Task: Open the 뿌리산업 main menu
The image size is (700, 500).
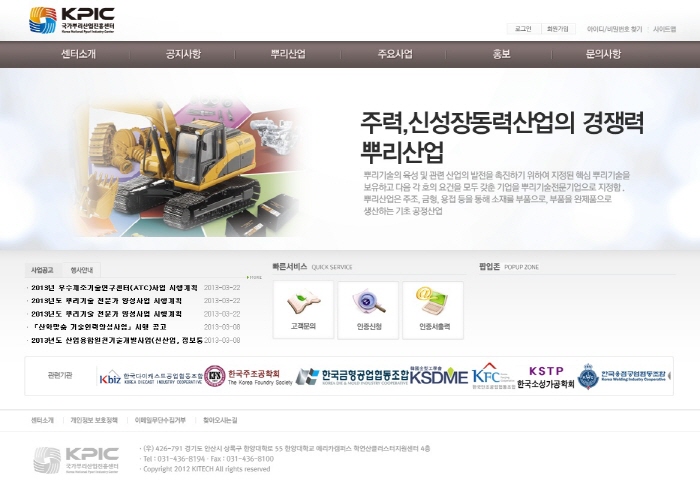Action: point(288,54)
